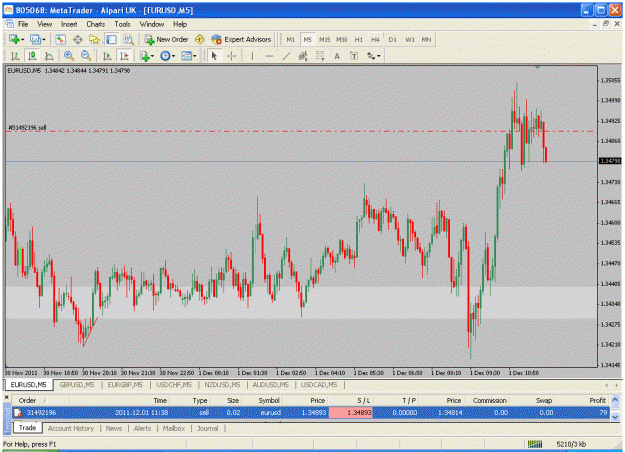
Task: Switch chart to Bar Chart mode
Action: [15, 56]
